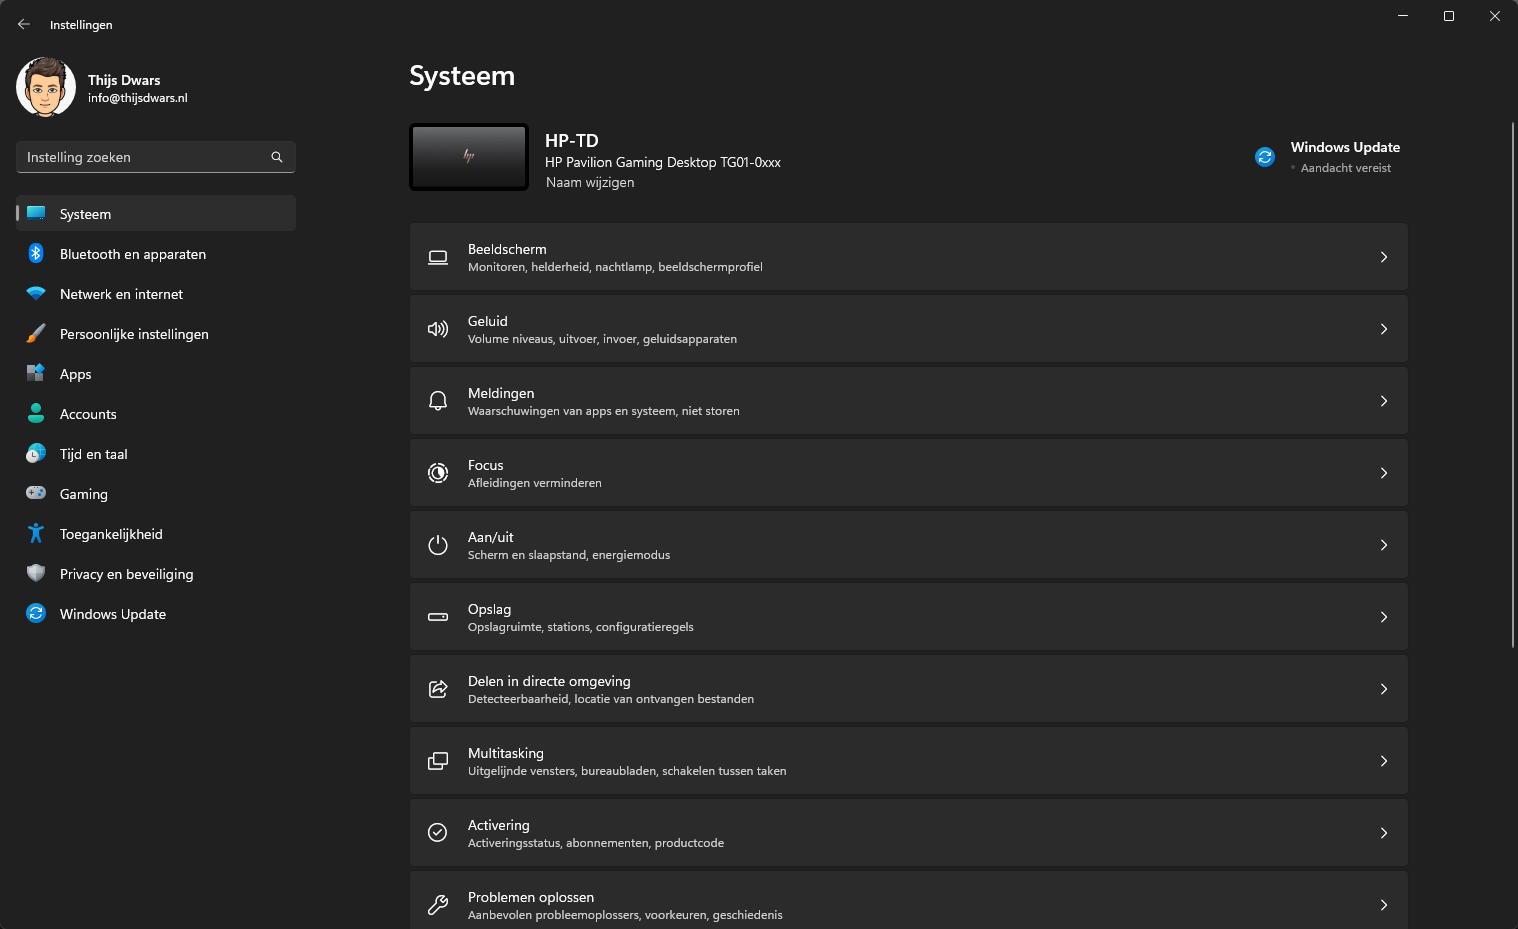Click the Persoonlijke instellingen paintbrush icon
The image size is (1518, 929).
[x=36, y=334]
